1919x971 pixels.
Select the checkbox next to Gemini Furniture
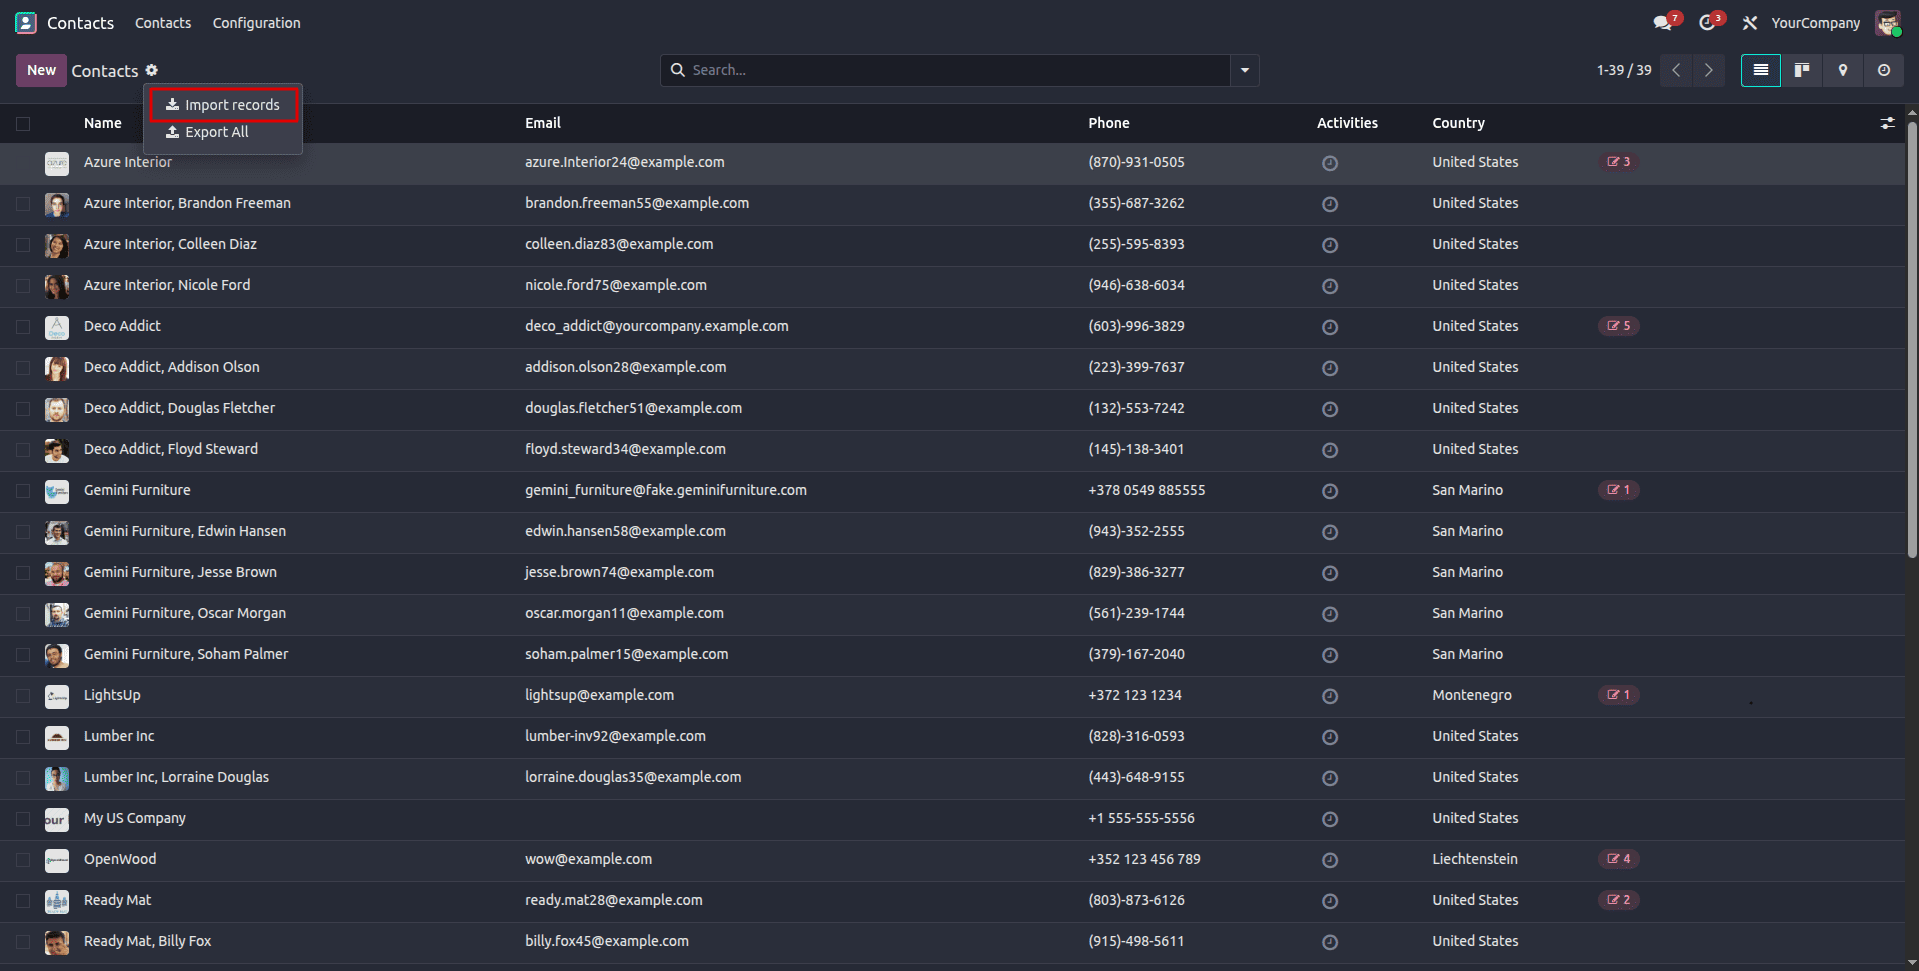click(23, 491)
